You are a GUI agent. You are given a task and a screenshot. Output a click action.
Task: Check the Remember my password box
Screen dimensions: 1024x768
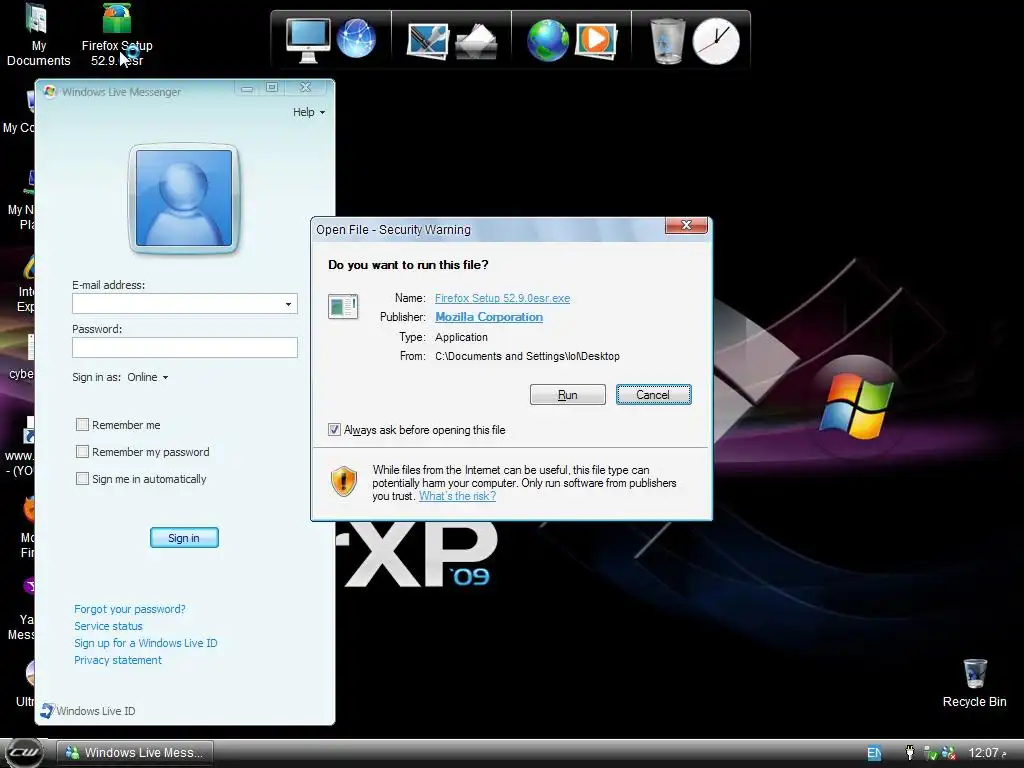pos(82,451)
